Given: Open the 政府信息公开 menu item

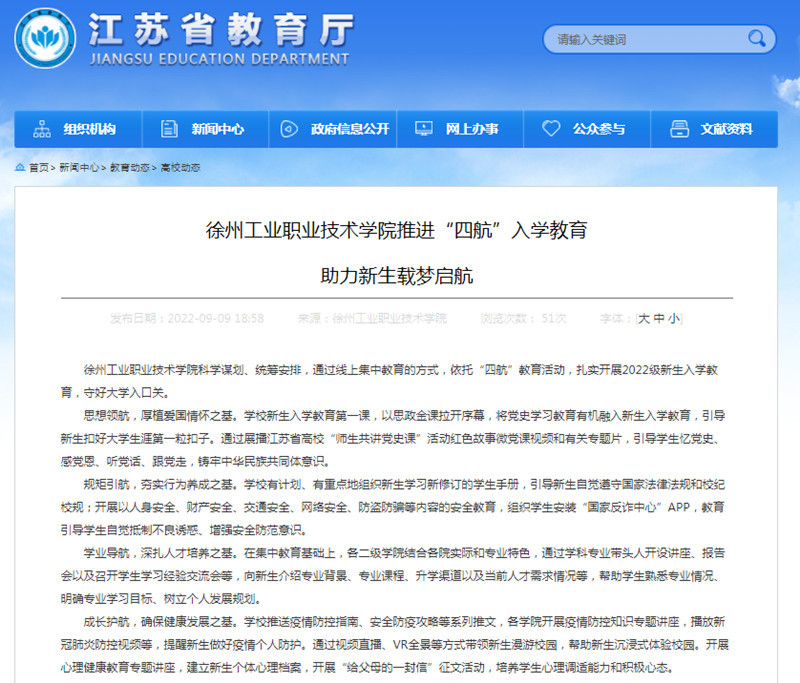Looking at the screenshot, I should [350, 129].
